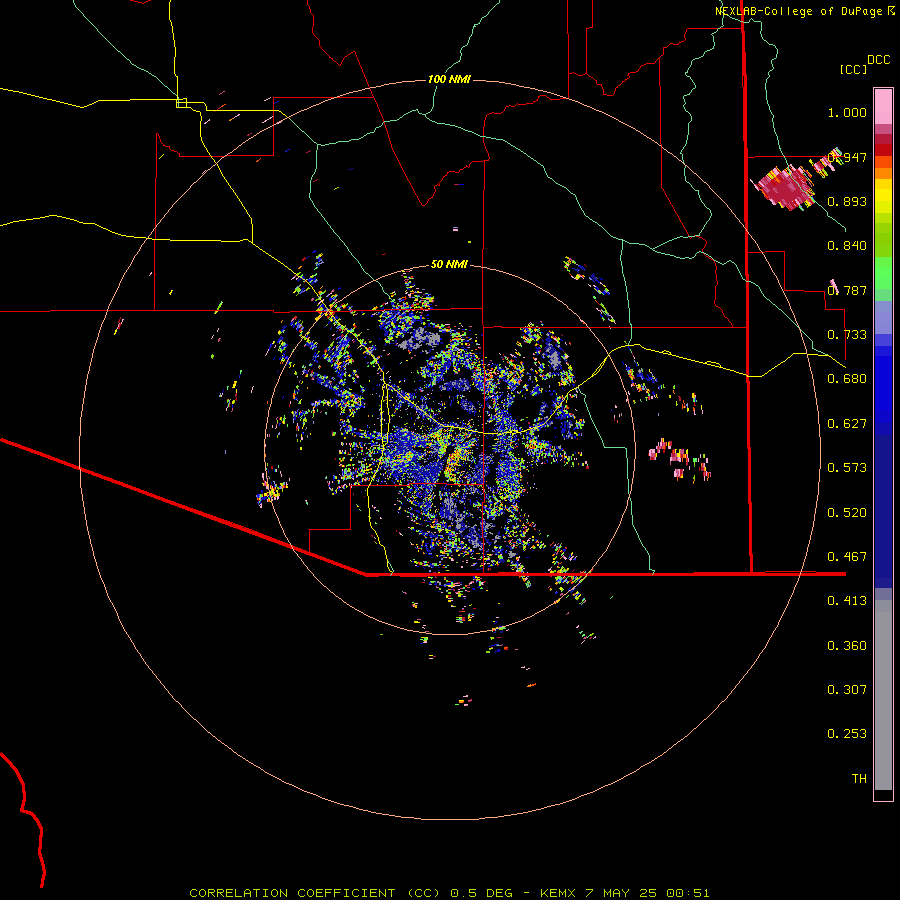The image size is (900, 900).
Task: Pick the periwinkle segment of the color bar
Action: [883, 319]
